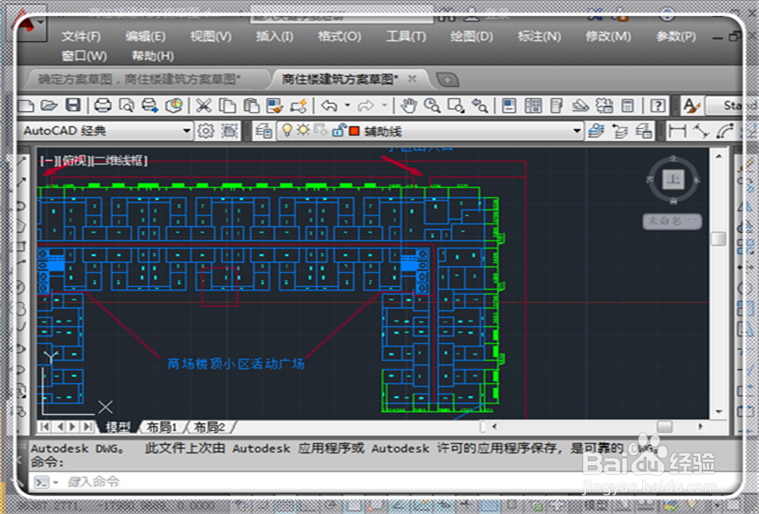Copy selection with Copy icon
Screen dimensions: 759x514
pyautogui.click(x=227, y=105)
